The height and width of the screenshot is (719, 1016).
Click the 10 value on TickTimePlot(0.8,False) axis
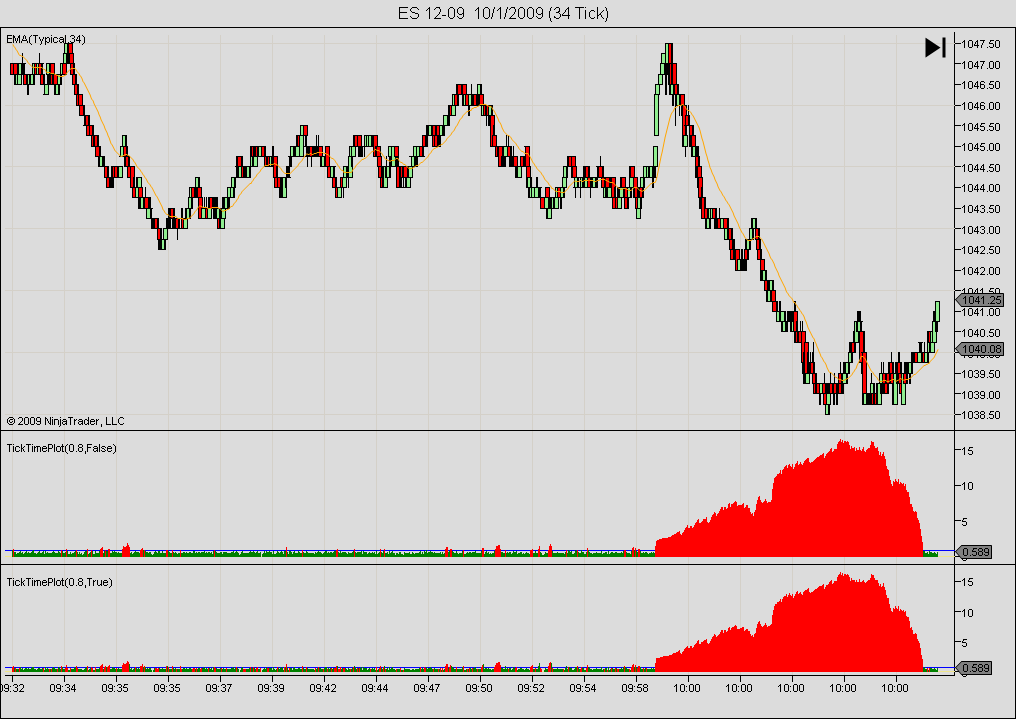coord(967,486)
